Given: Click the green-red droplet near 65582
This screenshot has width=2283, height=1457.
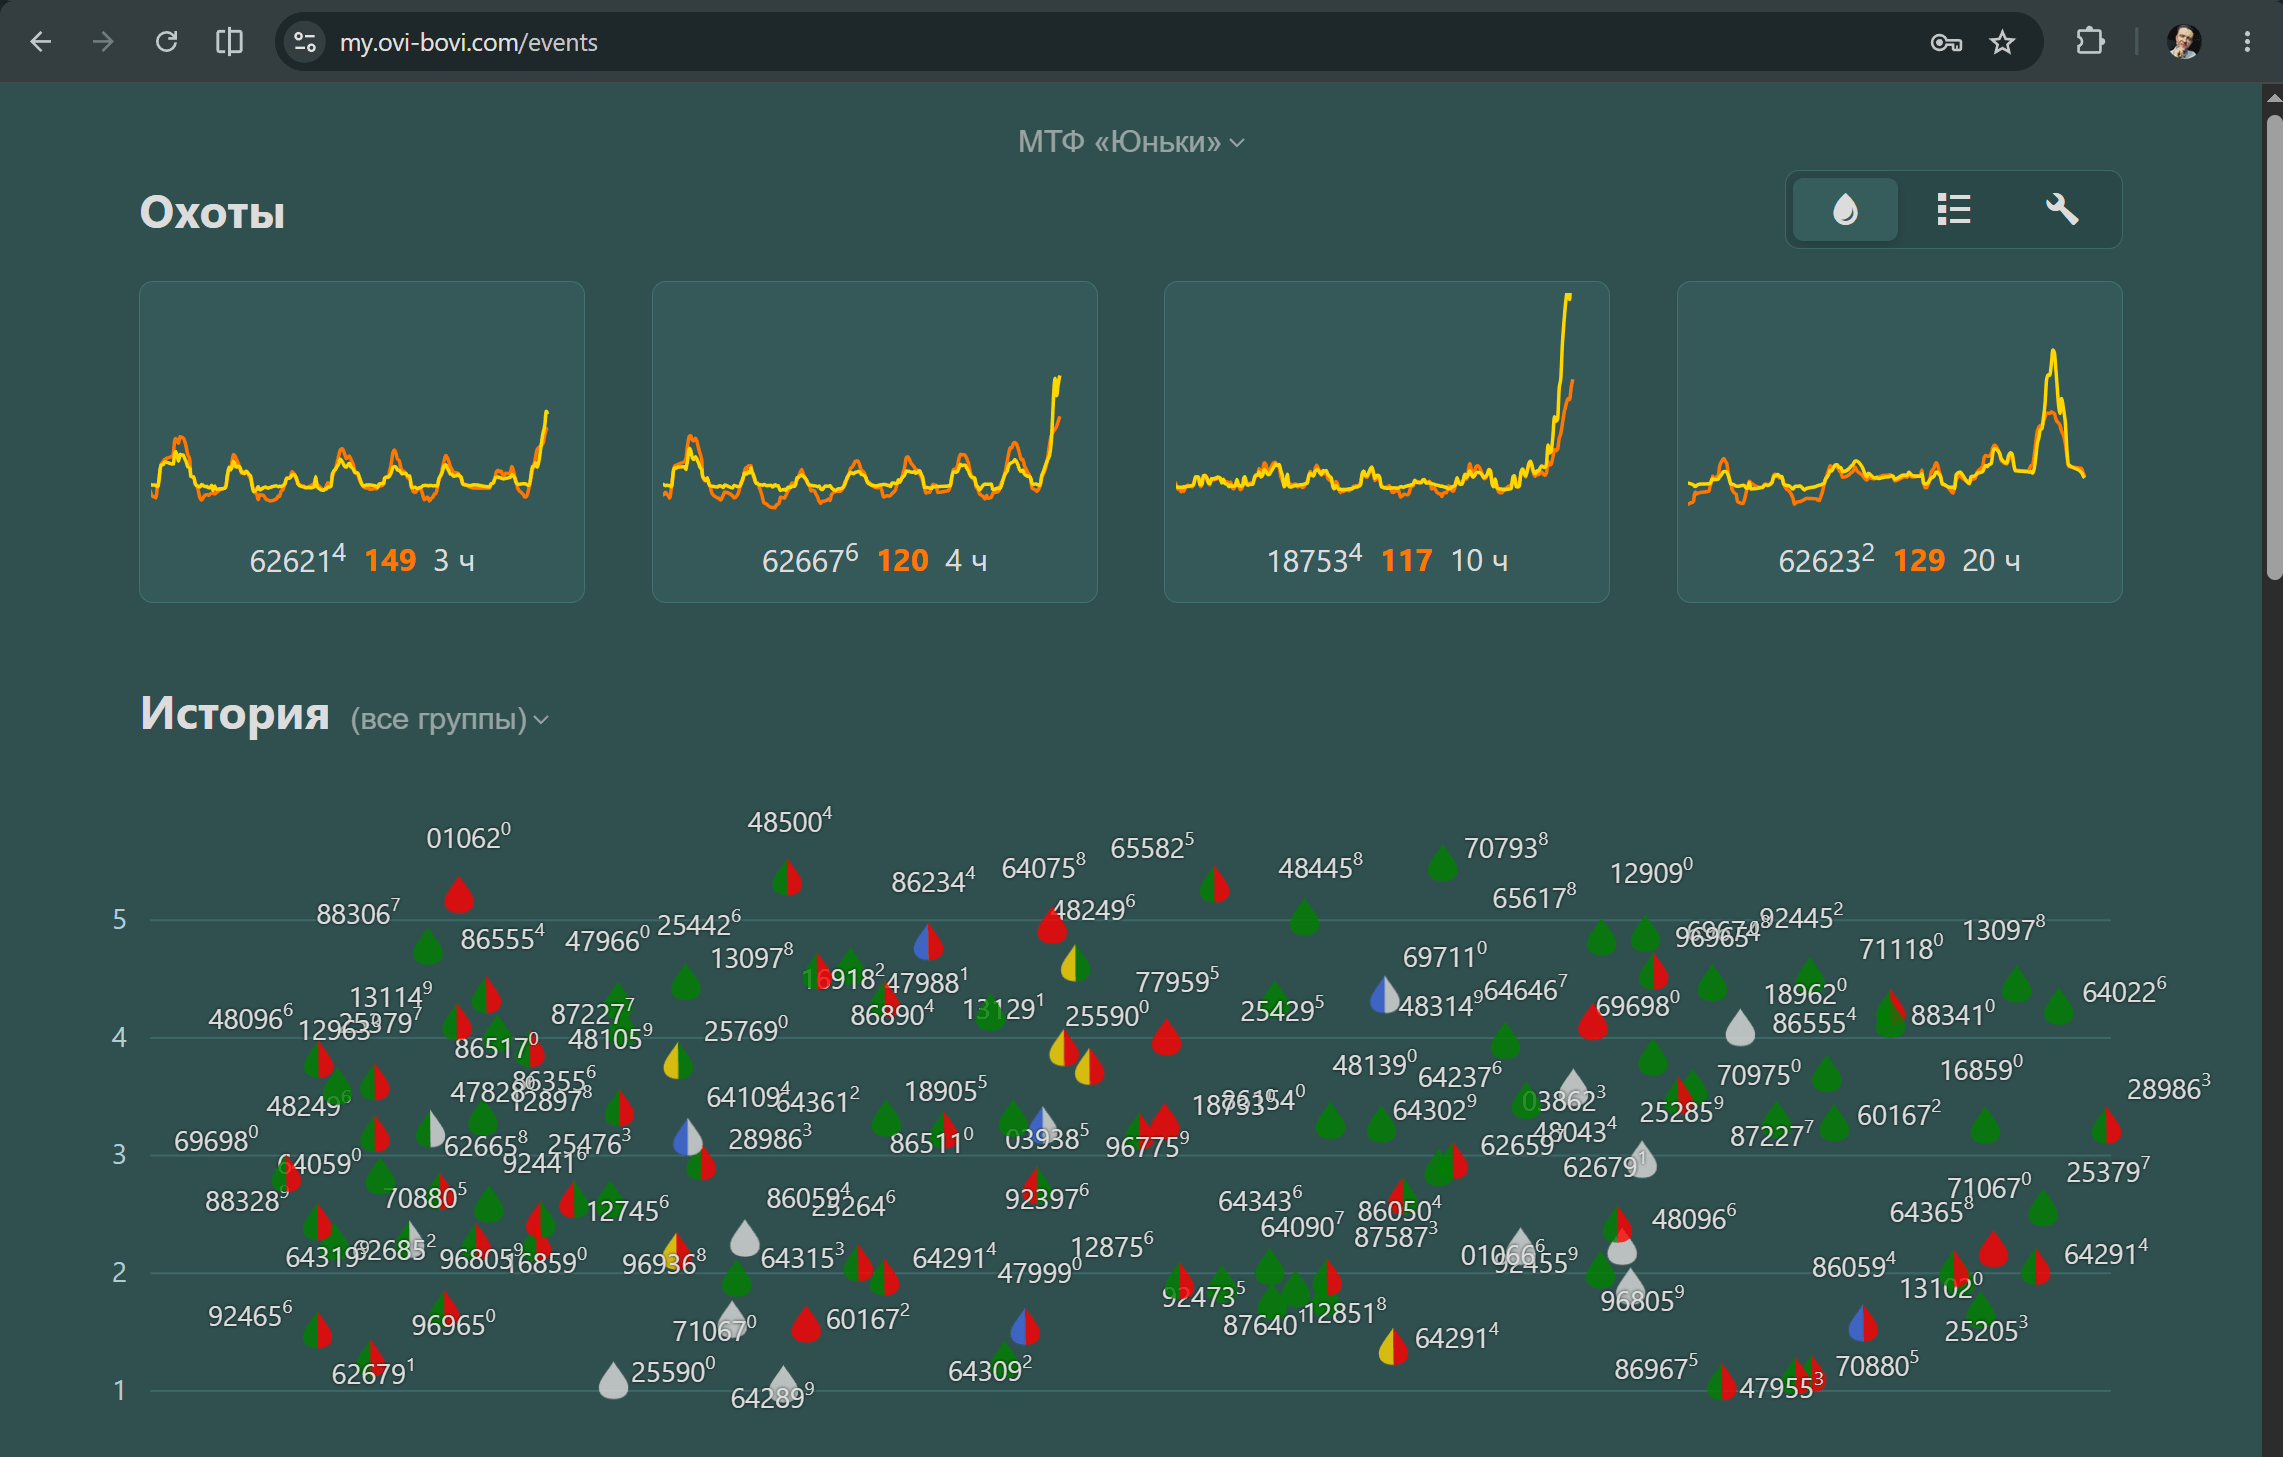Looking at the screenshot, I should pyautogui.click(x=1214, y=885).
